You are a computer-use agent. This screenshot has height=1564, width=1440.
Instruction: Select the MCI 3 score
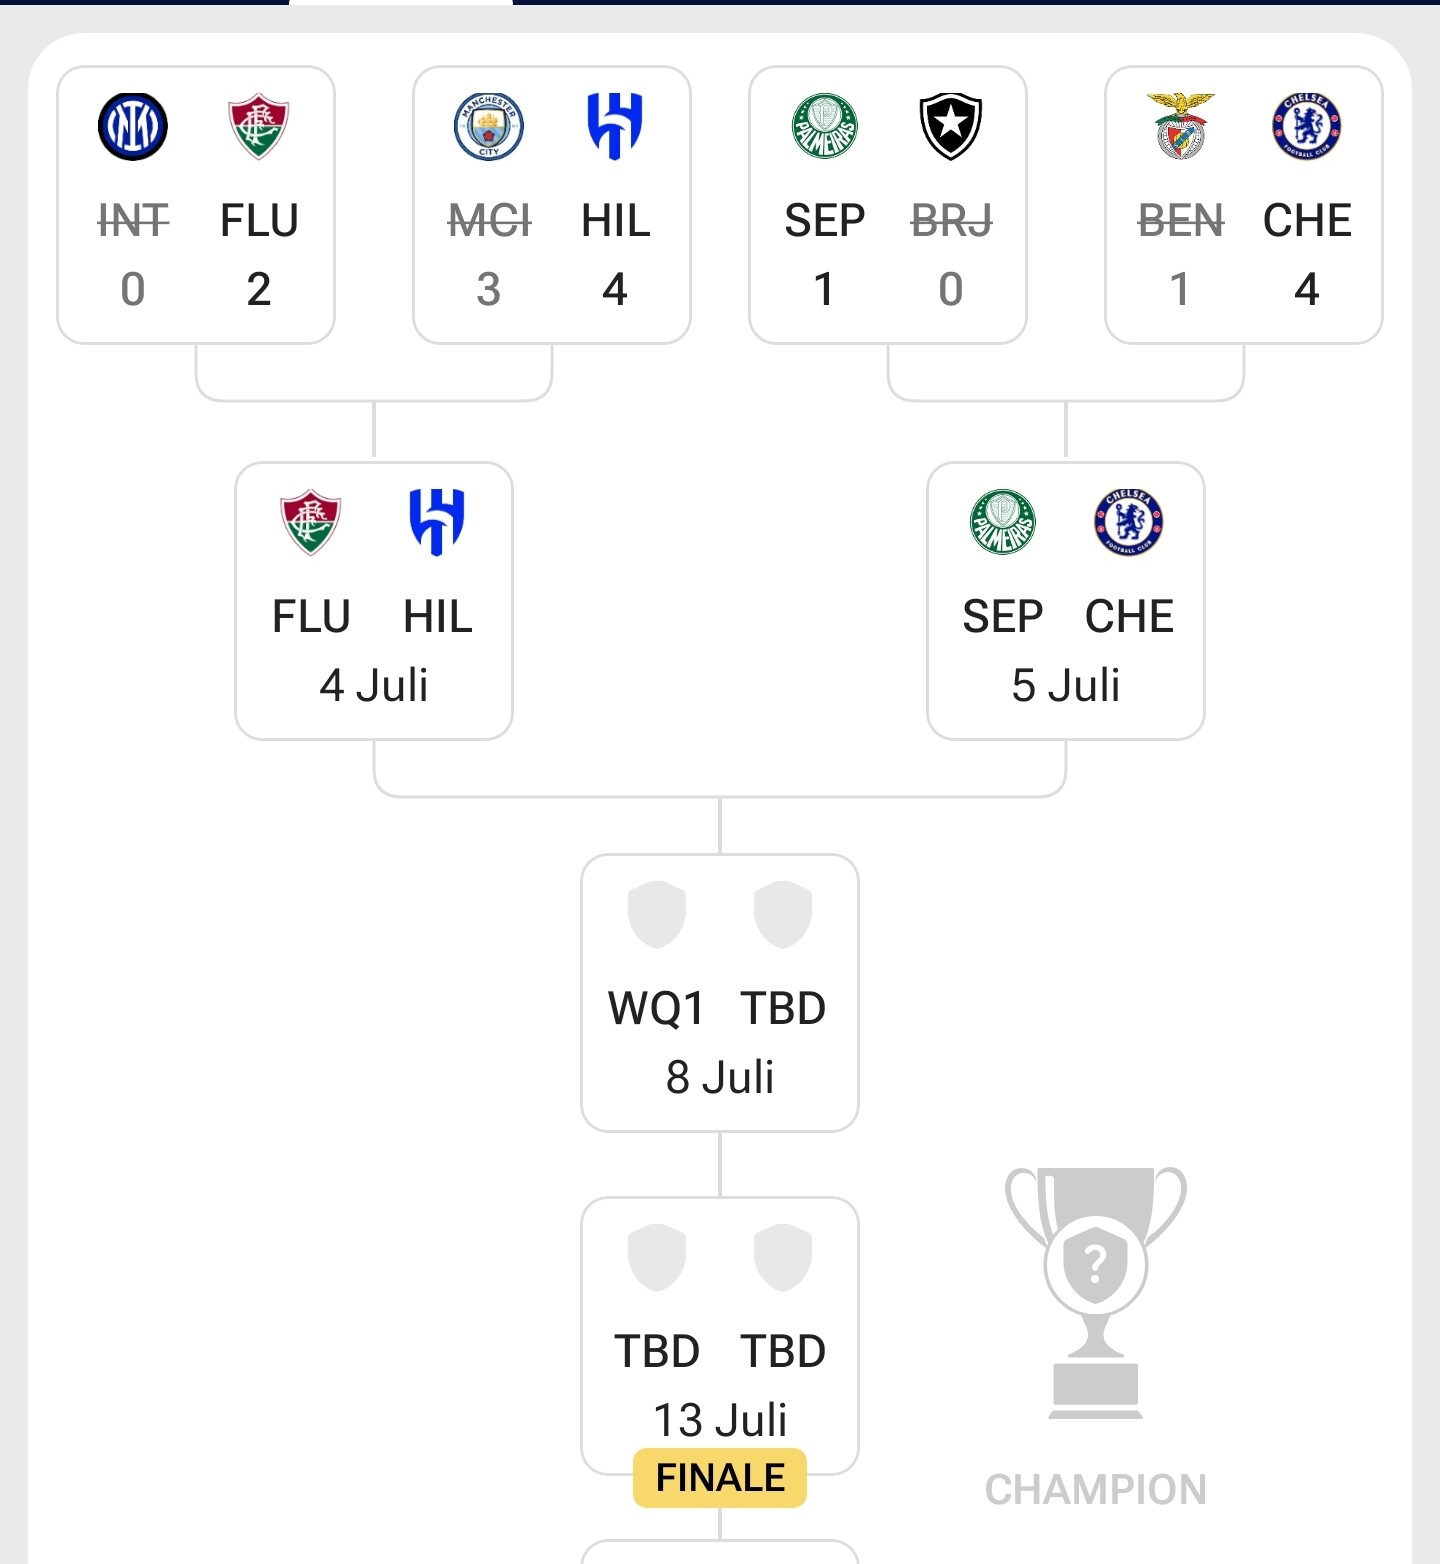[489, 290]
